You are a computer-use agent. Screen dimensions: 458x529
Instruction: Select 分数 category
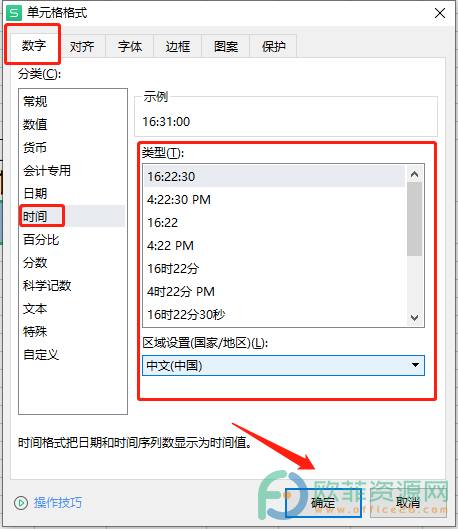[x=72, y=262]
